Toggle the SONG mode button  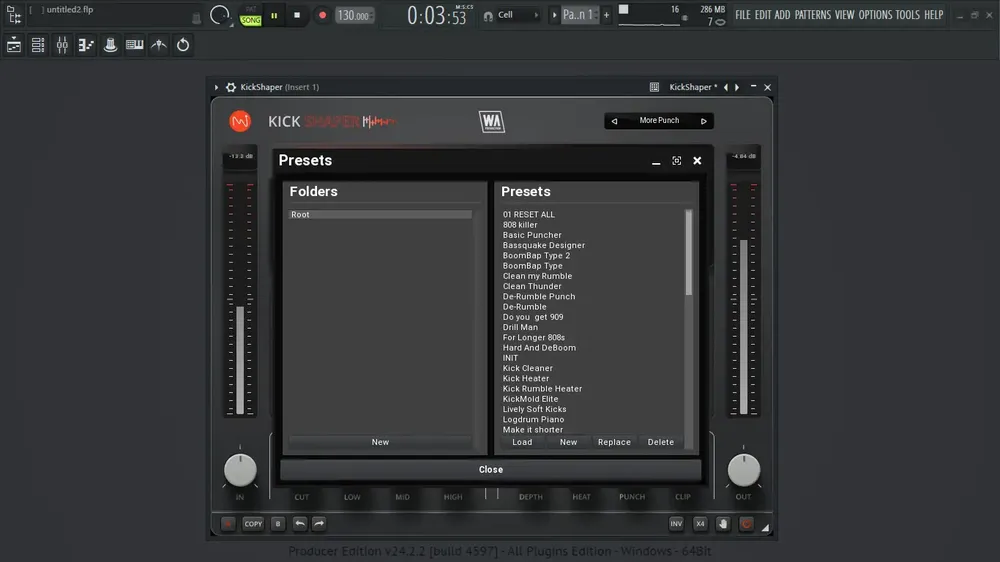pyautogui.click(x=251, y=19)
